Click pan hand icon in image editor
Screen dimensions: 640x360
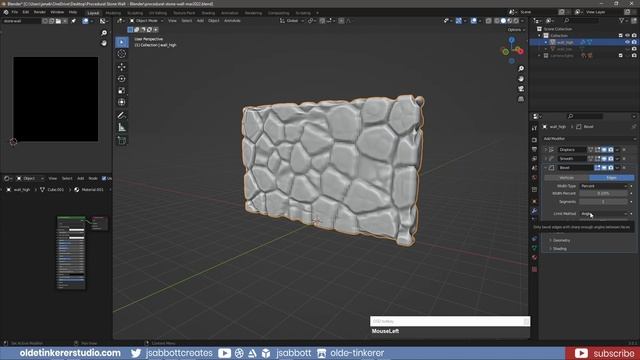[104, 43]
